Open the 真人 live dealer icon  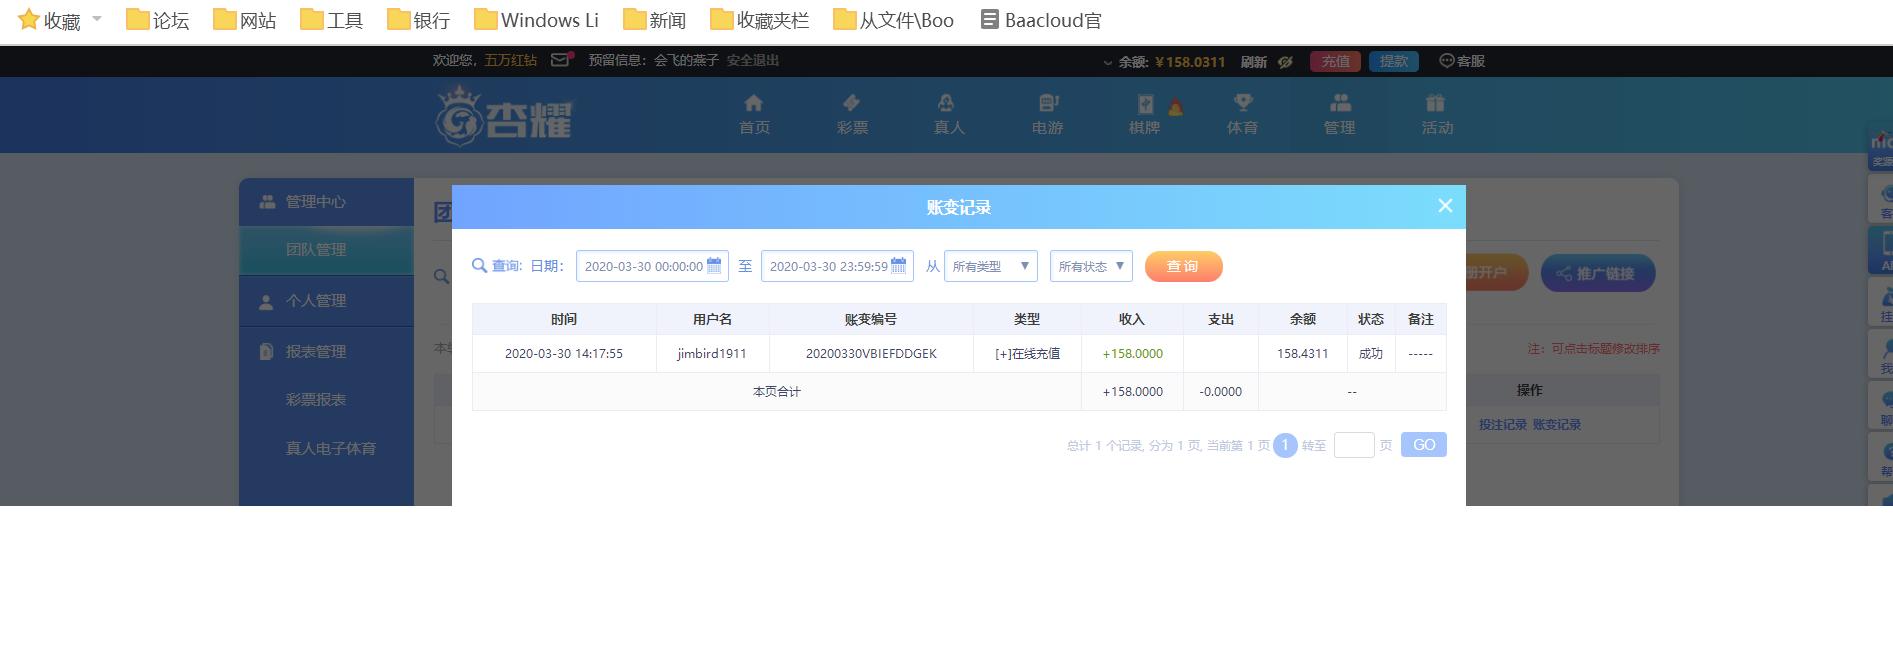(946, 103)
